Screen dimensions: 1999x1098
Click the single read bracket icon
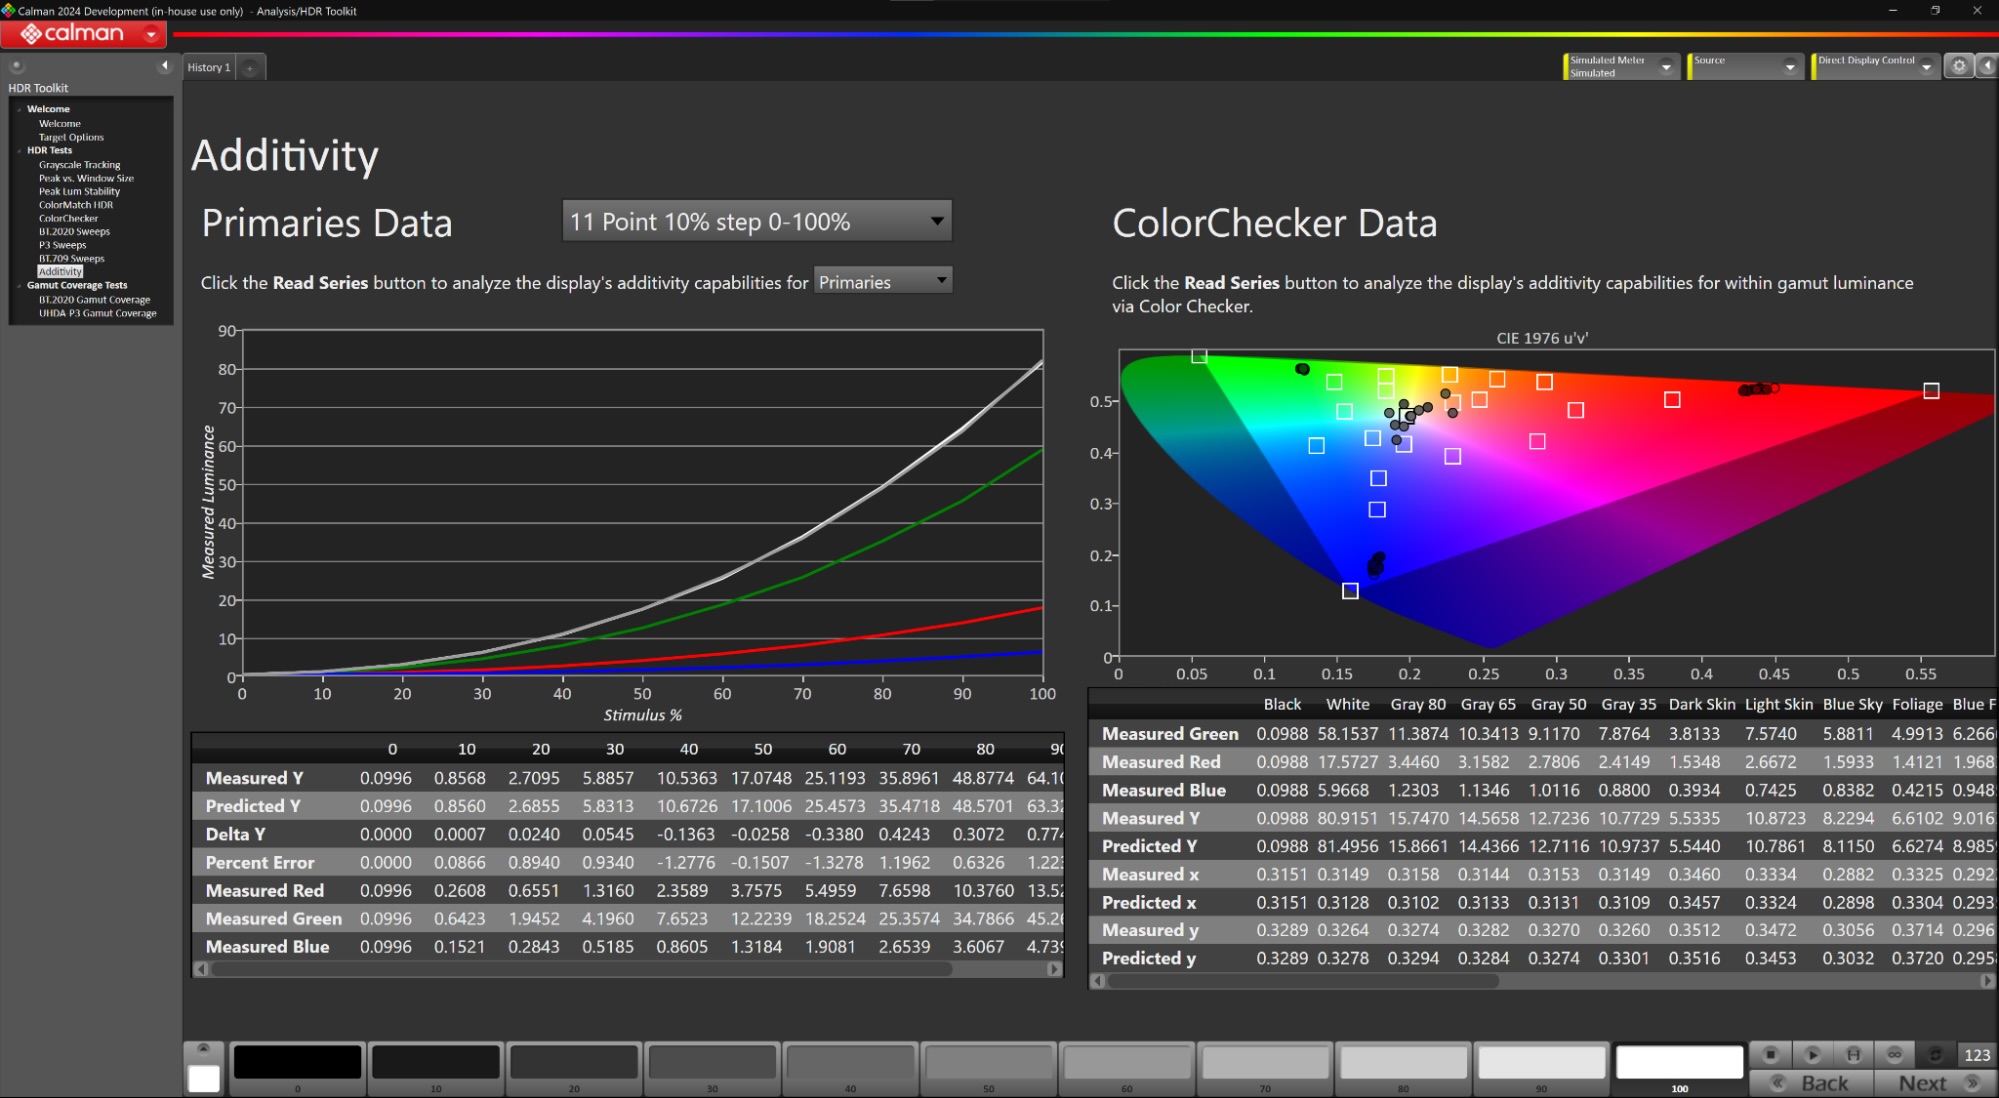(1853, 1054)
